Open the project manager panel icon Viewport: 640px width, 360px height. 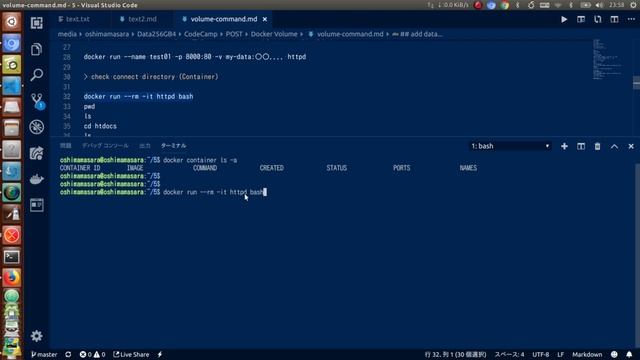(x=36, y=205)
